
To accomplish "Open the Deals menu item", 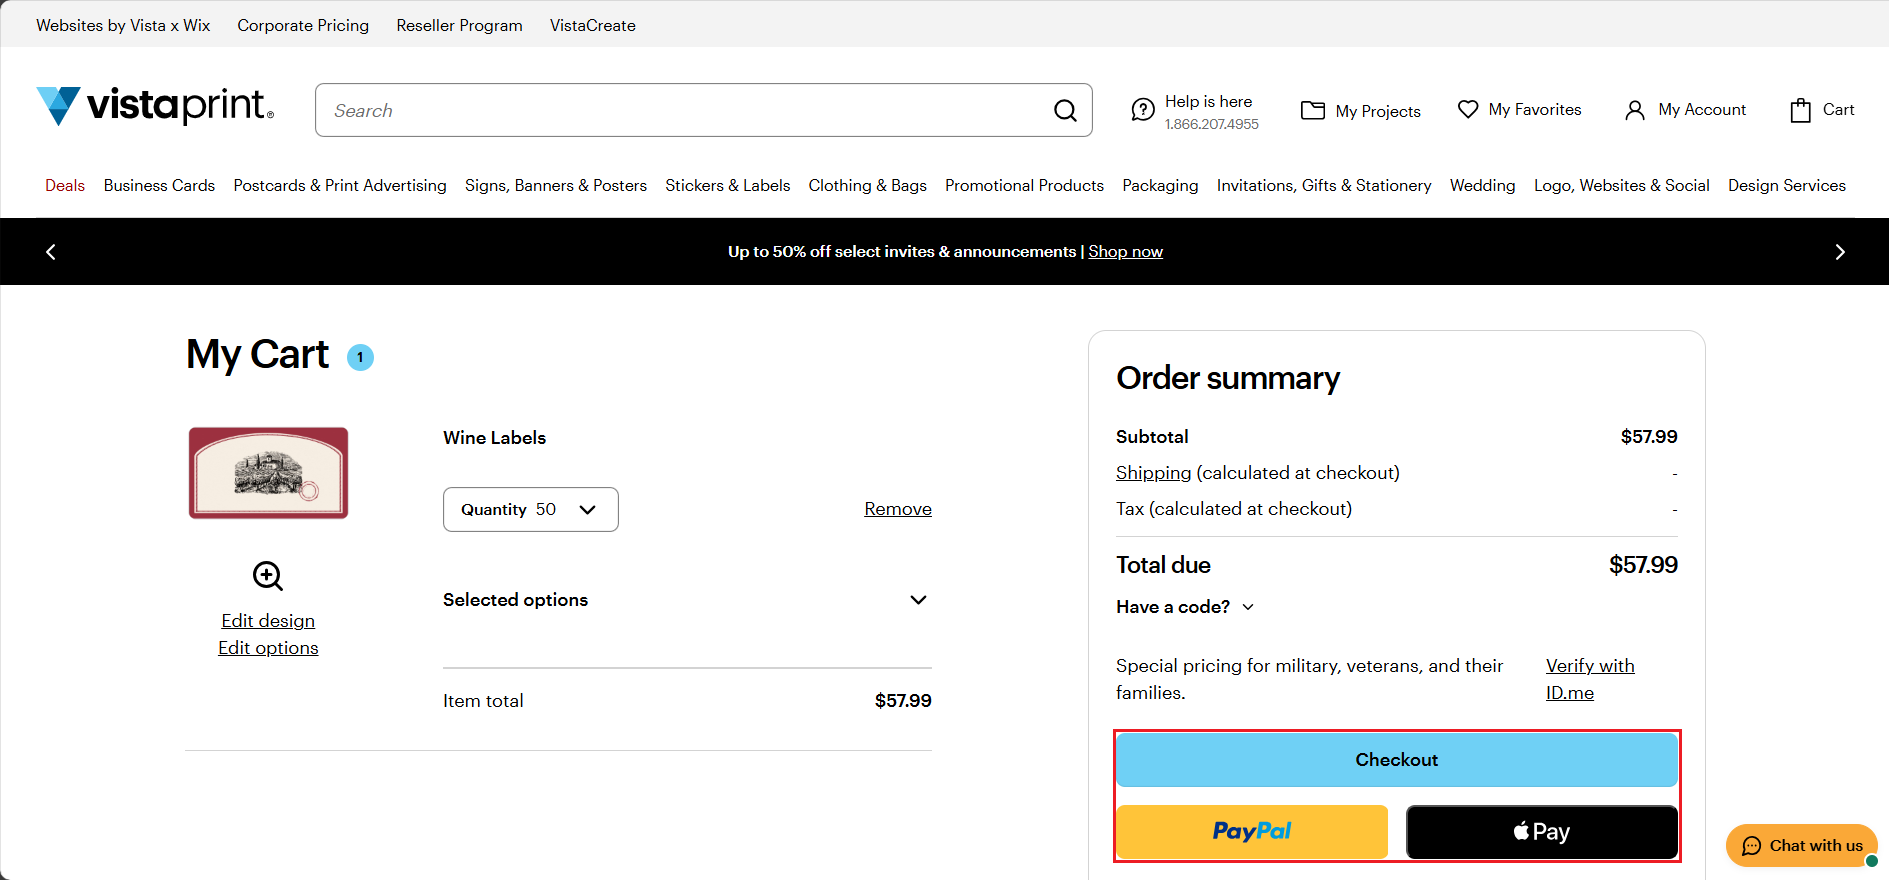I will (x=65, y=186).
